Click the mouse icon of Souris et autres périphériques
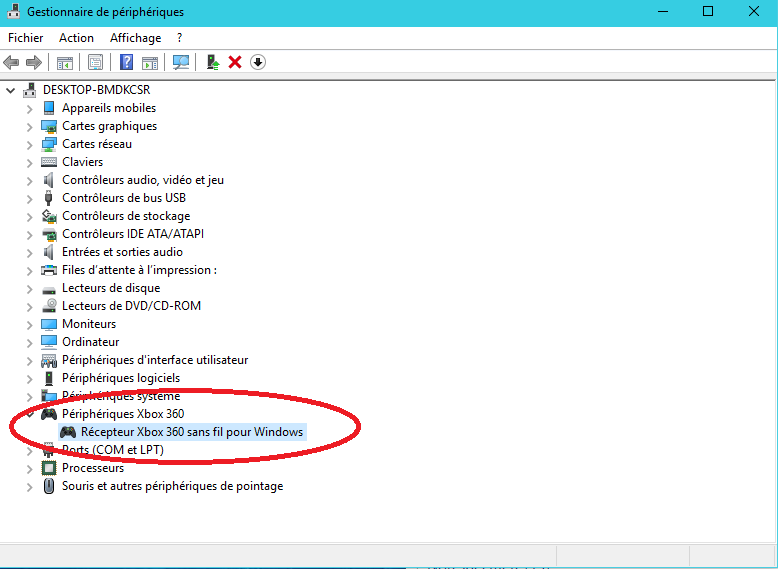 pos(49,486)
